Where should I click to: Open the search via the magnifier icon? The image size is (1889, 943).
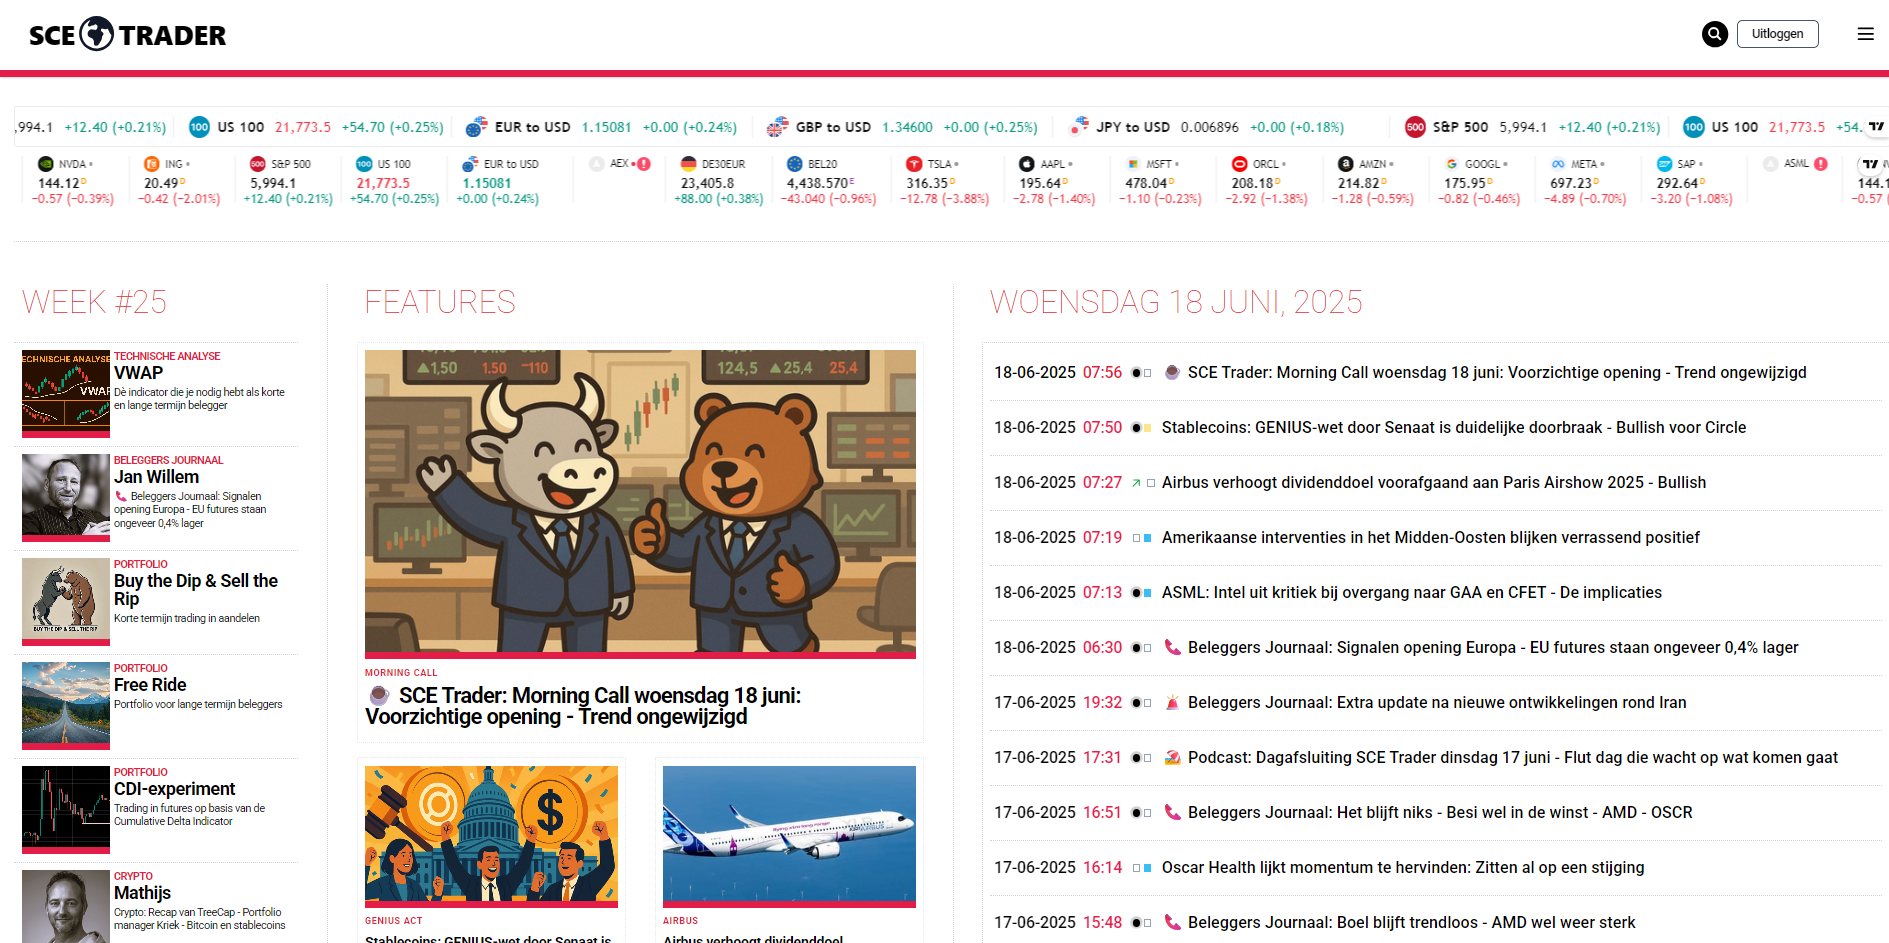coord(1715,34)
